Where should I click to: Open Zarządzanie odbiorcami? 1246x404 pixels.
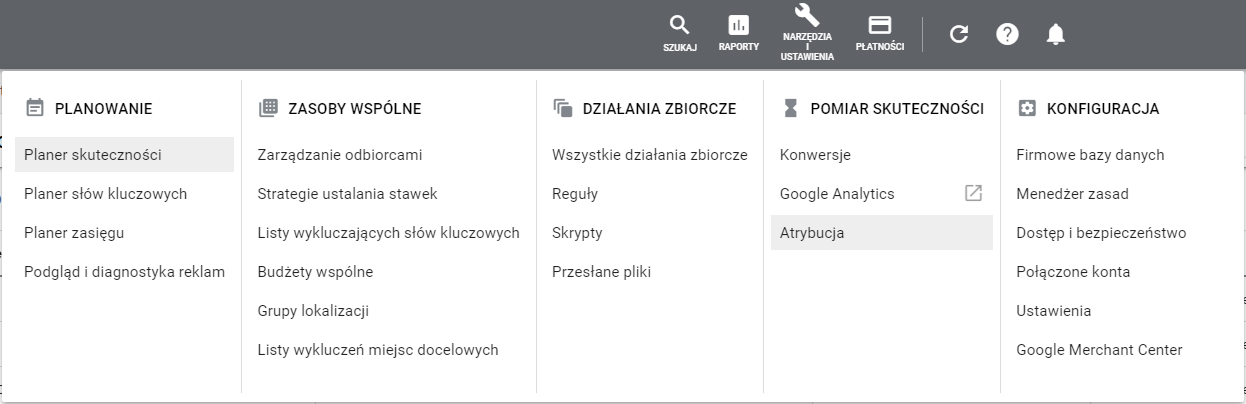coord(340,155)
